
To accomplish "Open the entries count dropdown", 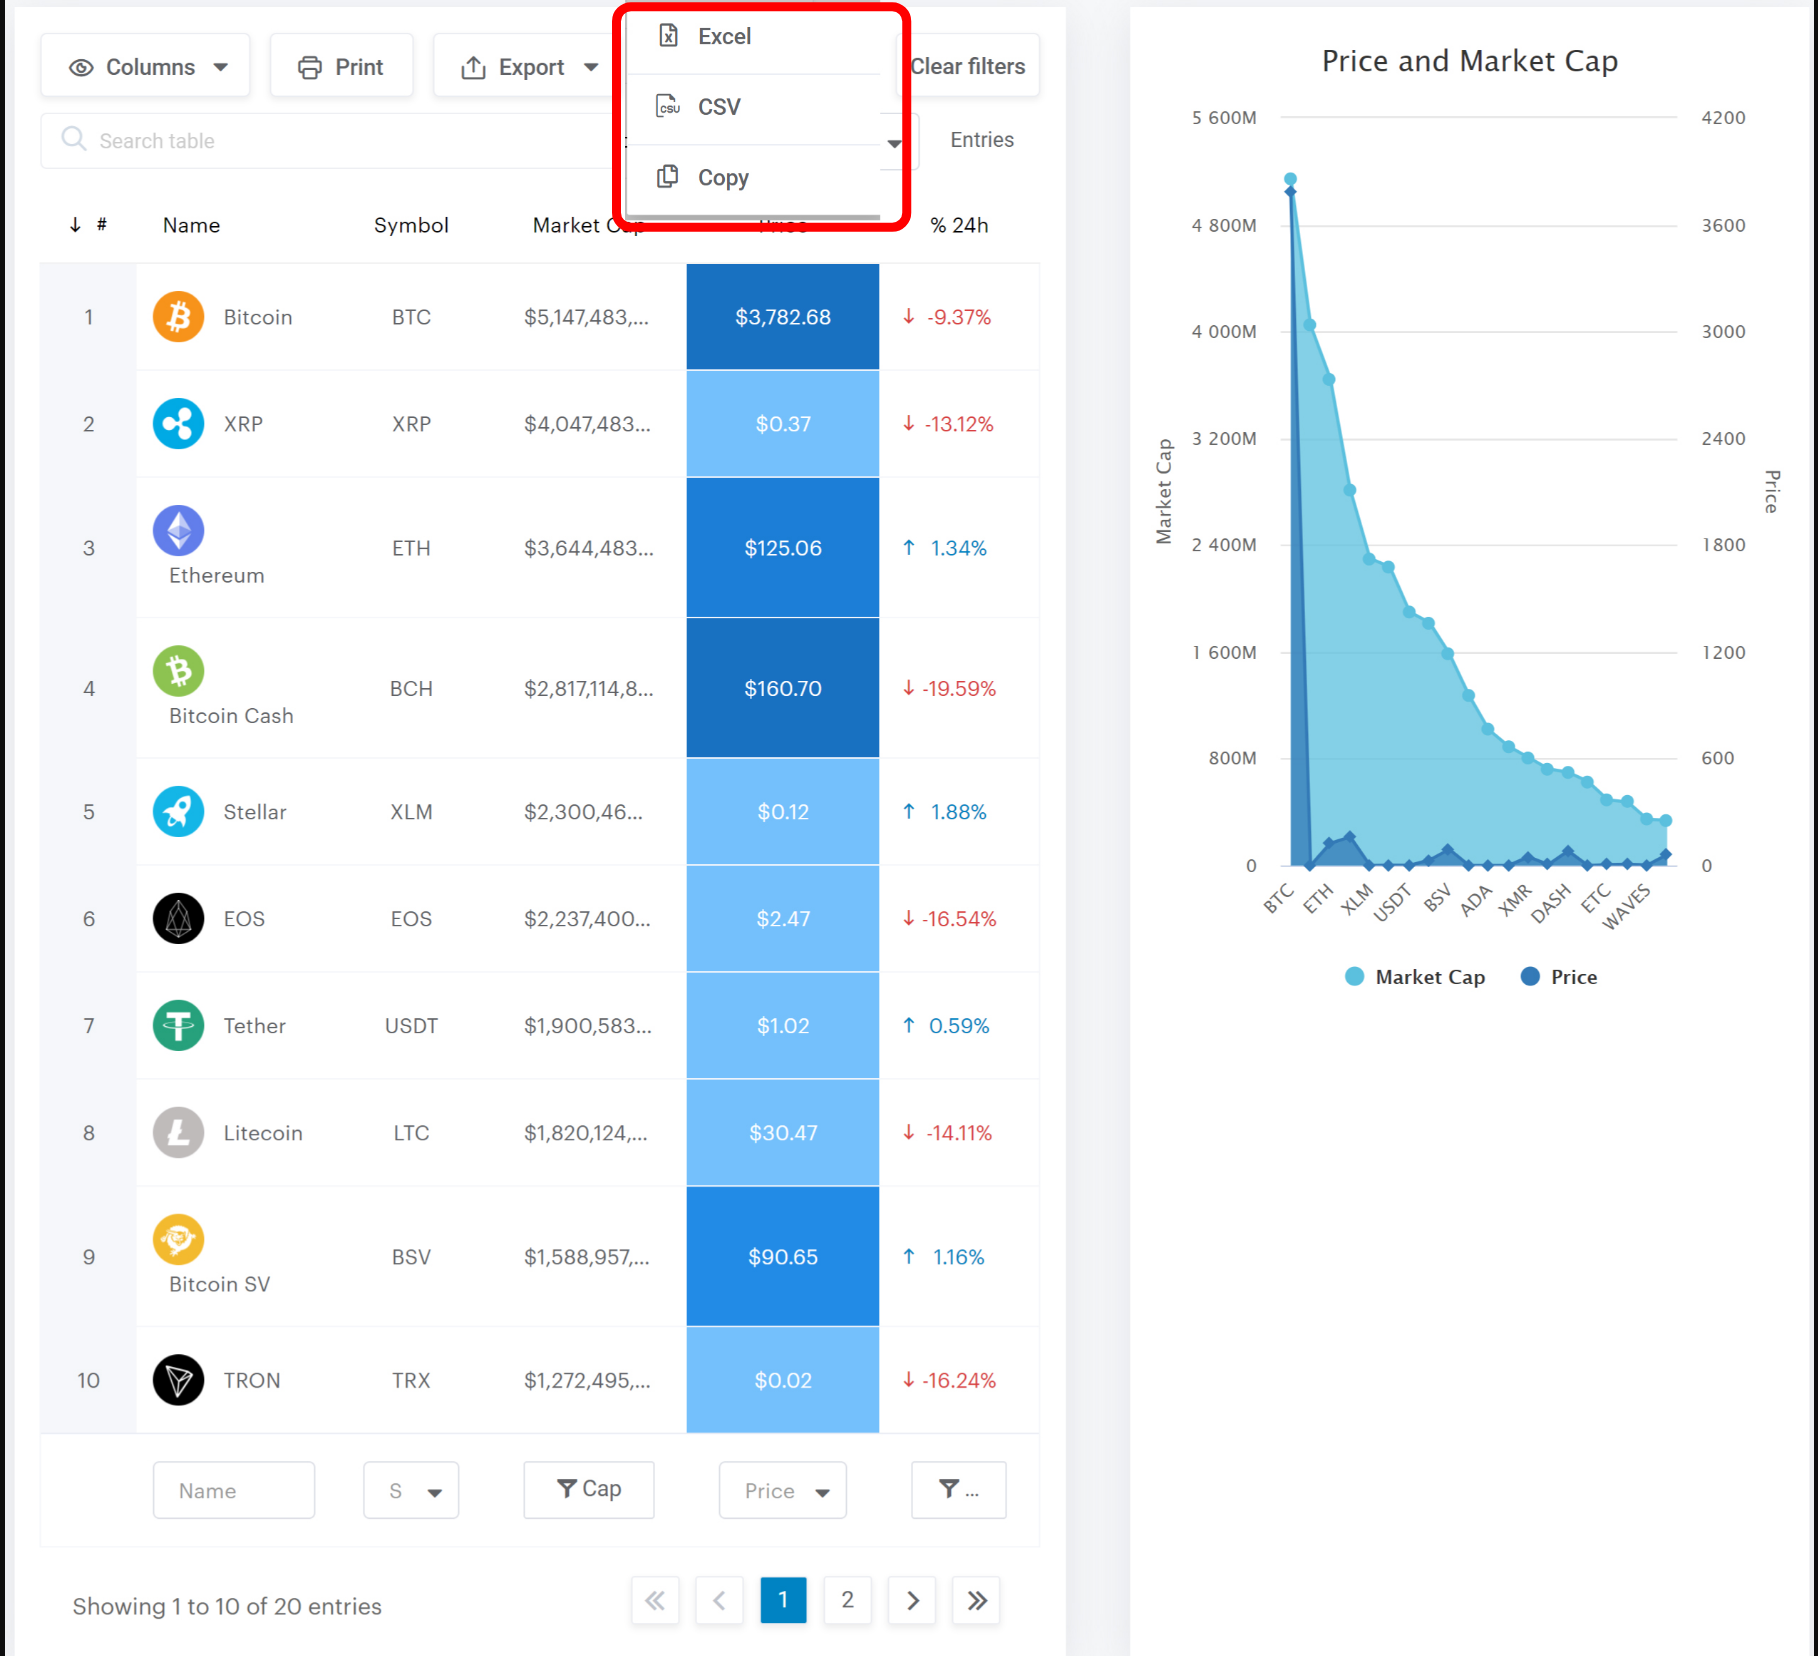I will click(895, 143).
